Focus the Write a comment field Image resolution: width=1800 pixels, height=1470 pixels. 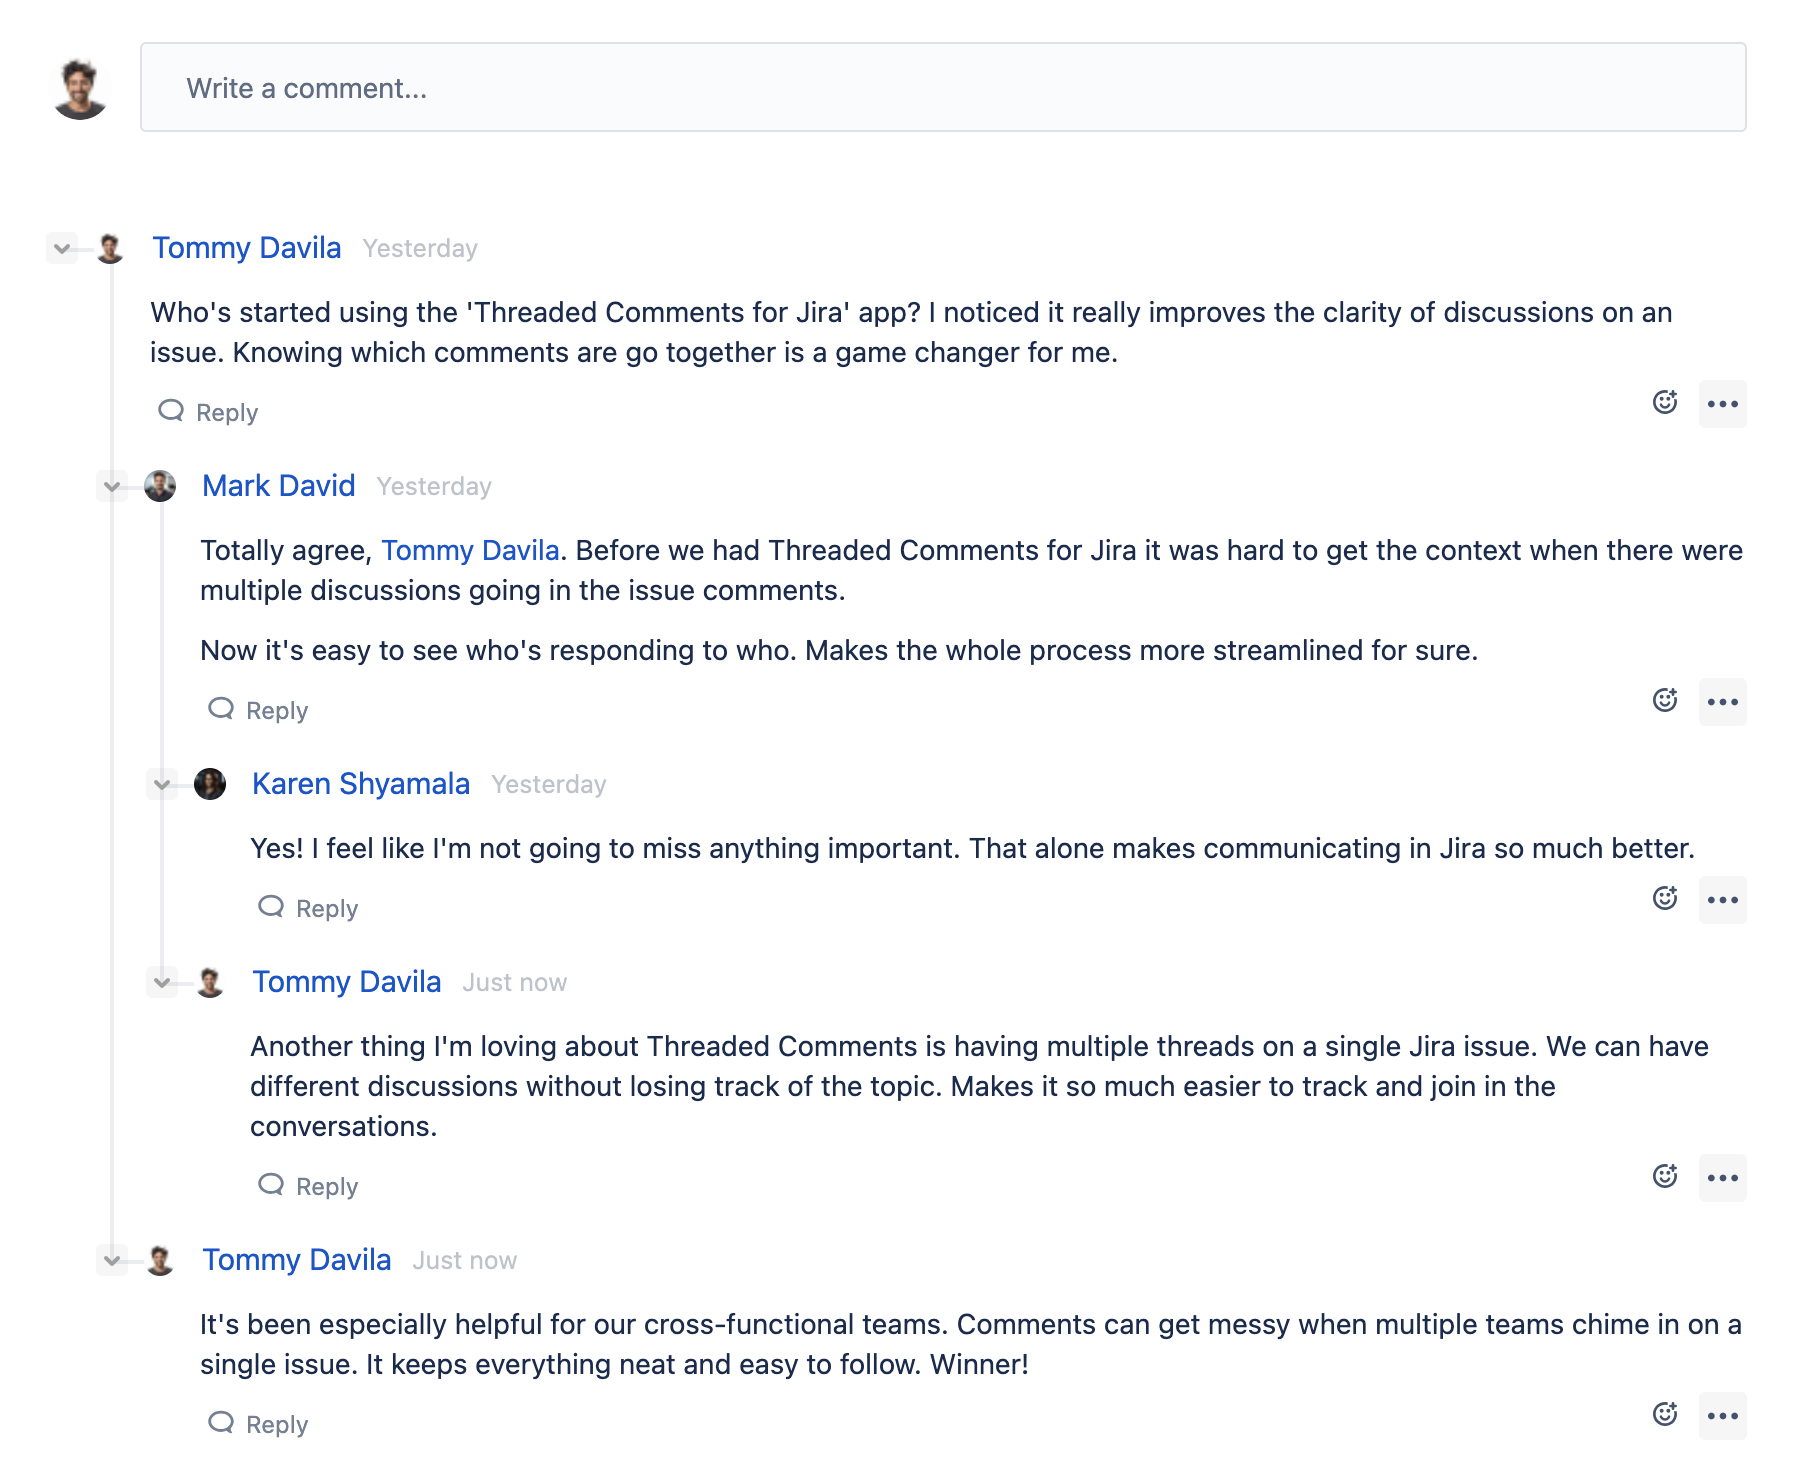[x=943, y=87]
